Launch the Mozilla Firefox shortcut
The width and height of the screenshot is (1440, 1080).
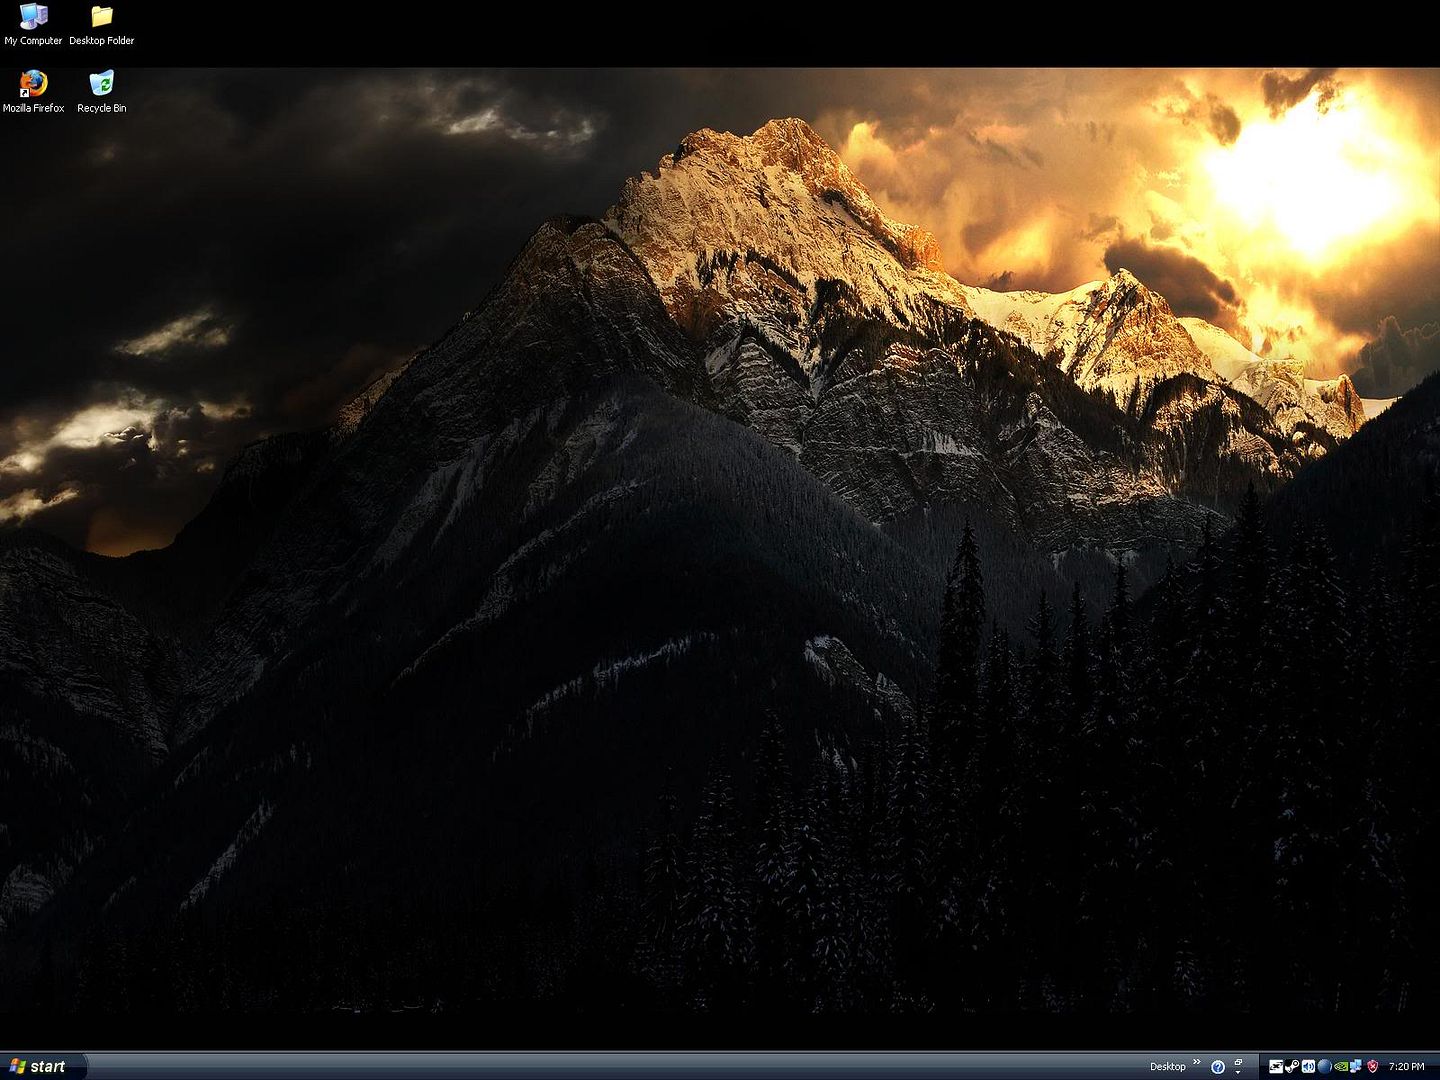(x=33, y=84)
